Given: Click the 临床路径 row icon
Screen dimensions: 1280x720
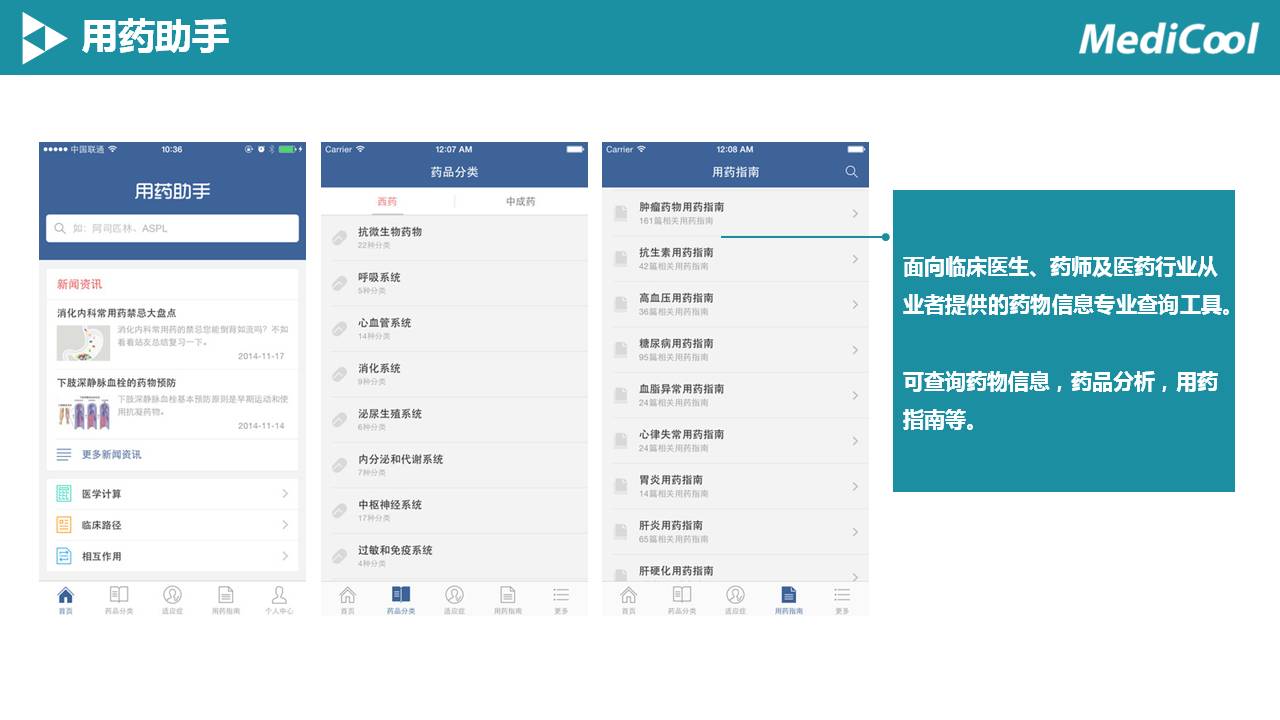Looking at the screenshot, I should [x=64, y=525].
